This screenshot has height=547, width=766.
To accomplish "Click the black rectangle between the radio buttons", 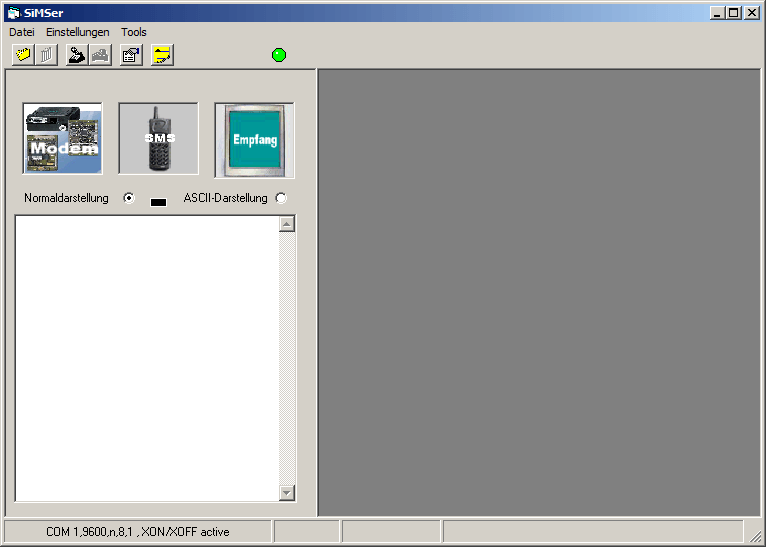I will (158, 202).
